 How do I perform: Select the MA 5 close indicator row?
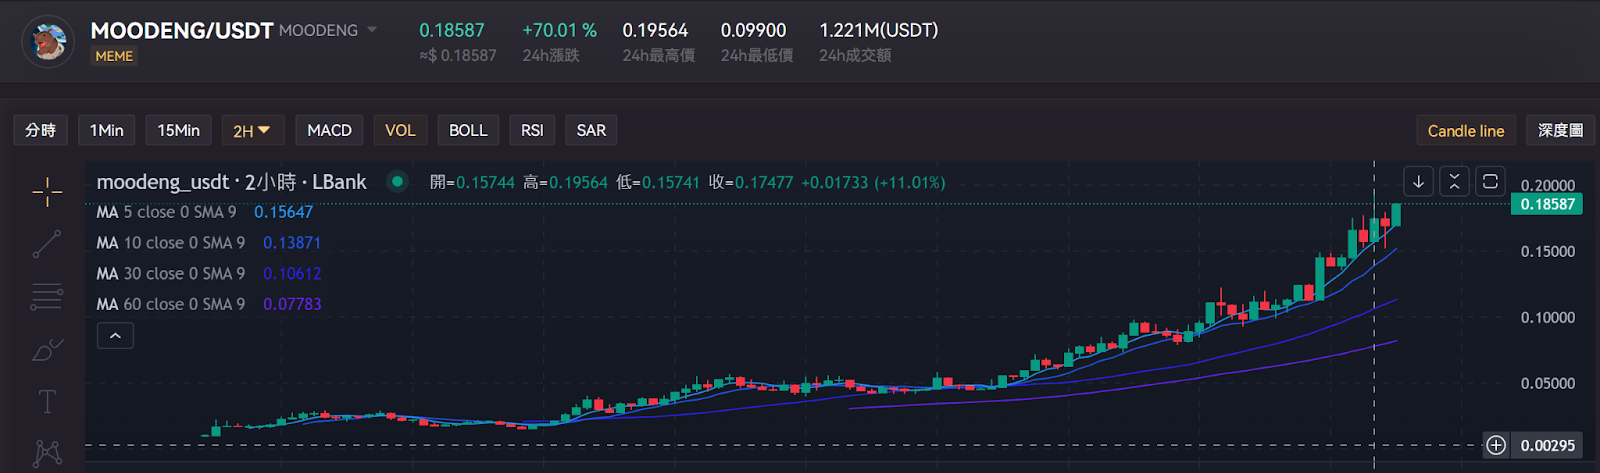pos(204,212)
